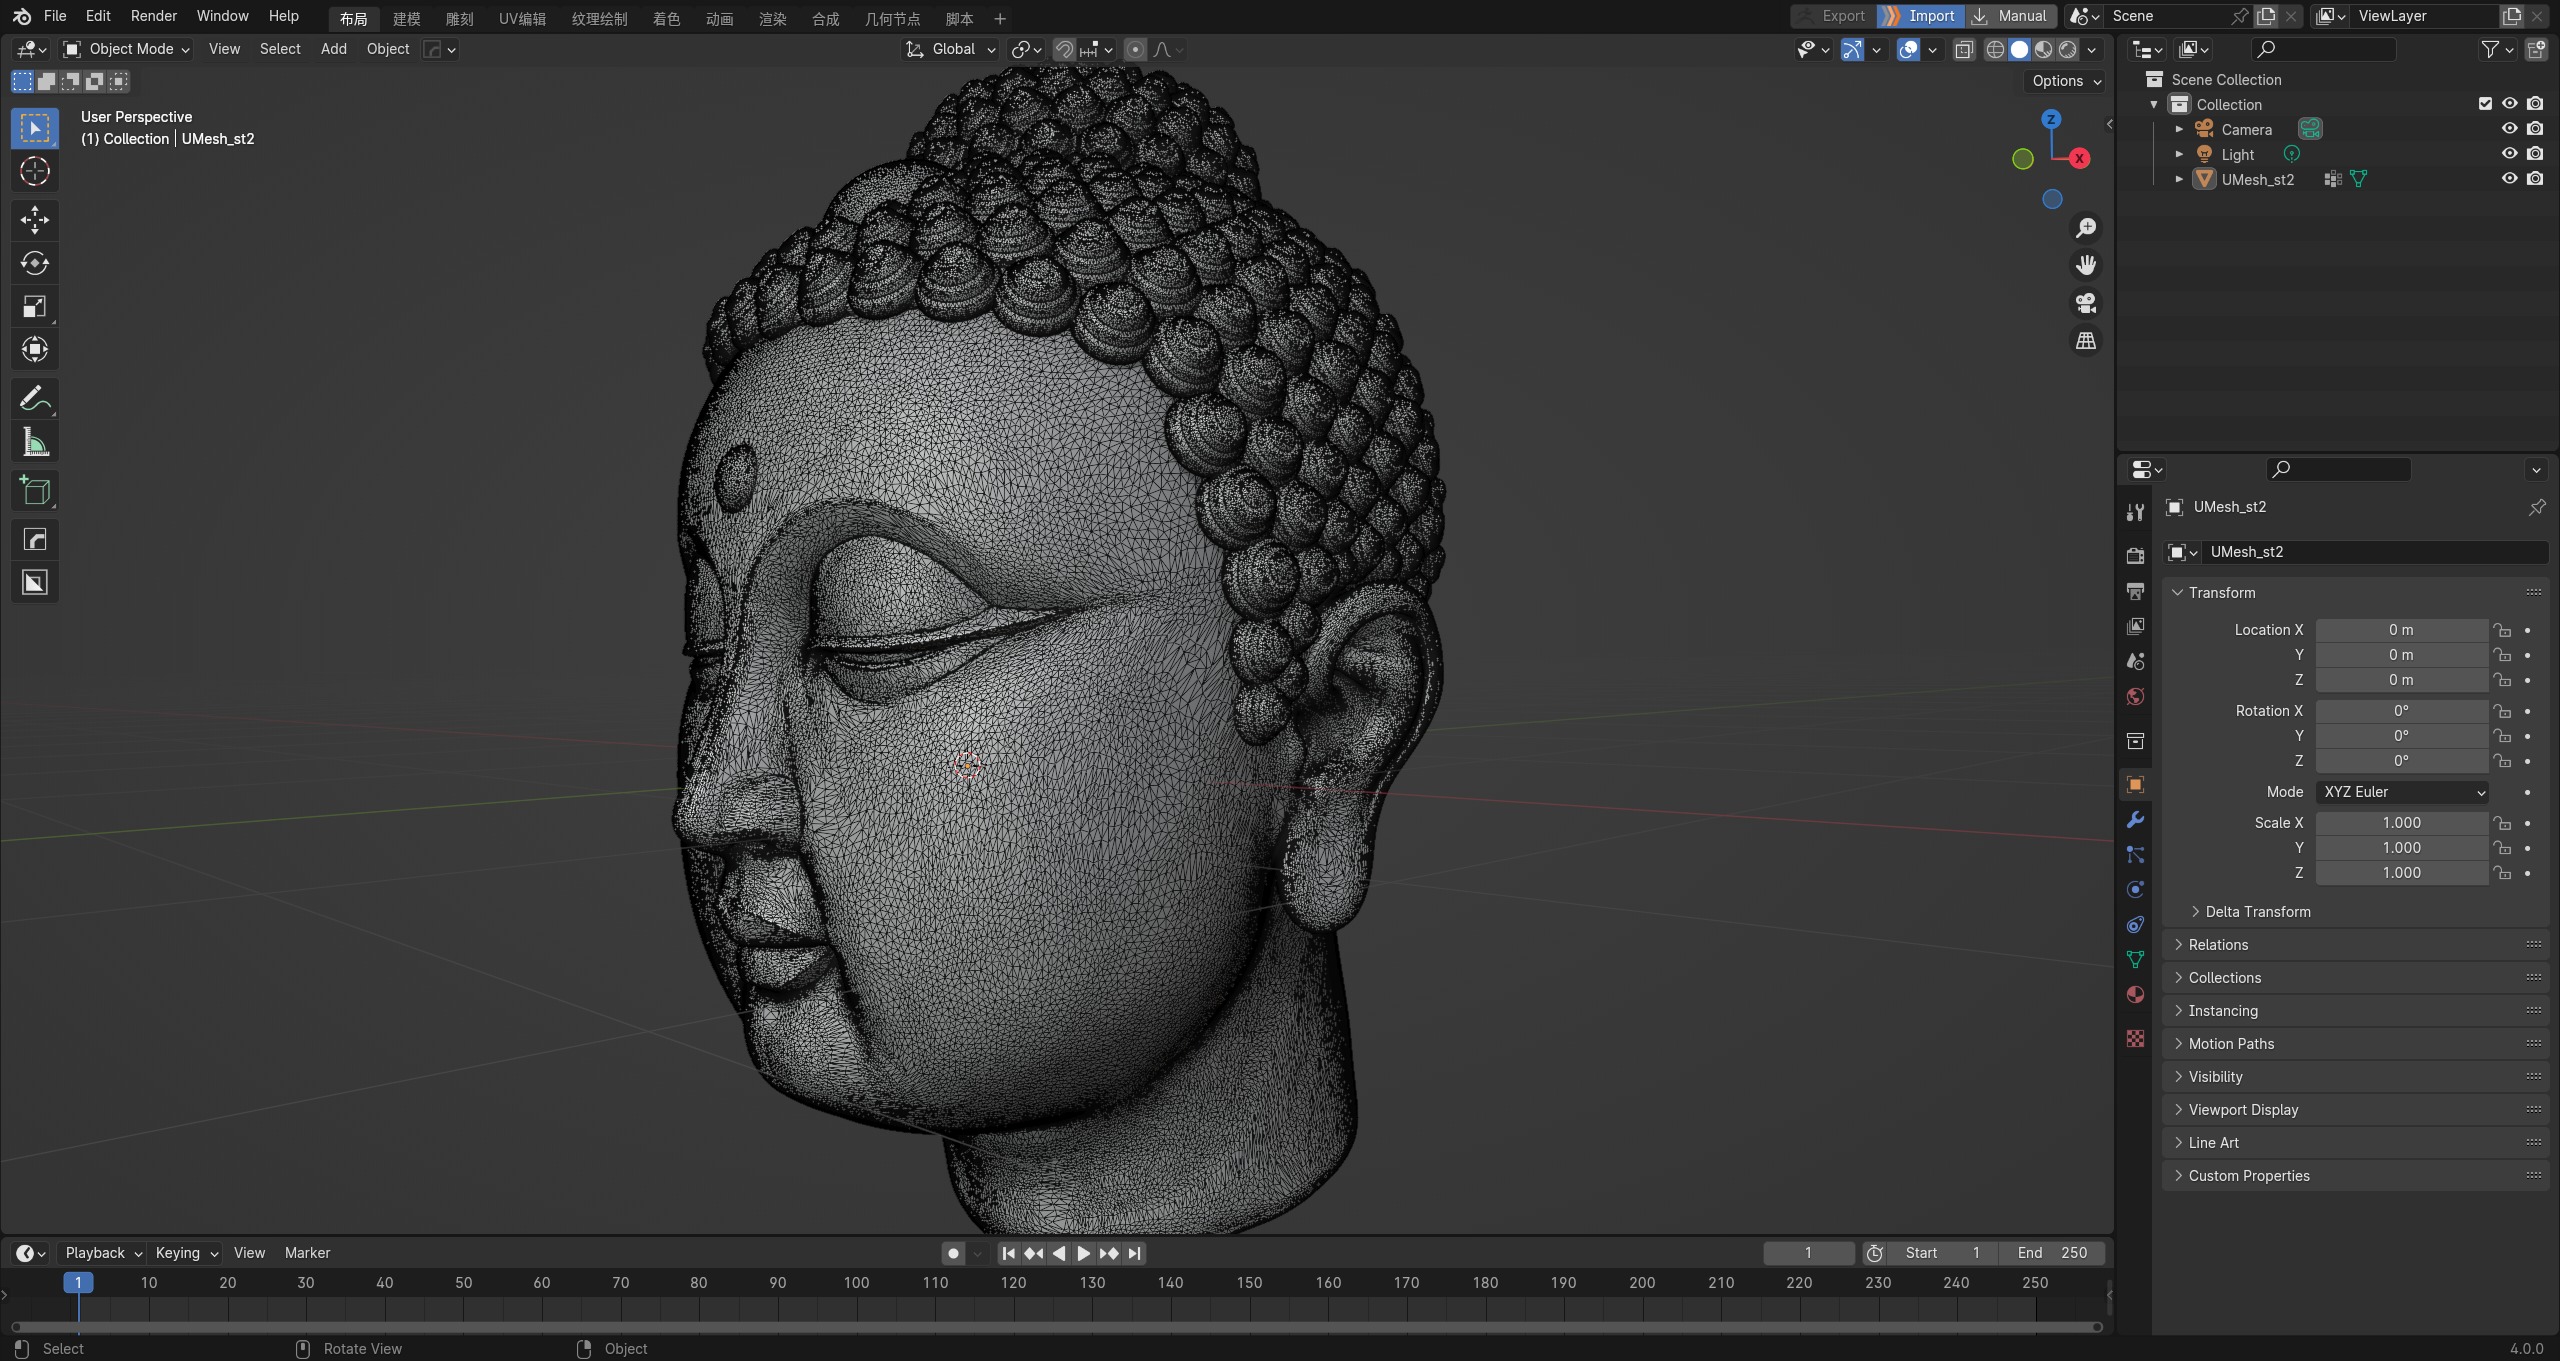Open the timeline Marker menu
The image size is (2560, 1361).
[x=307, y=1253]
